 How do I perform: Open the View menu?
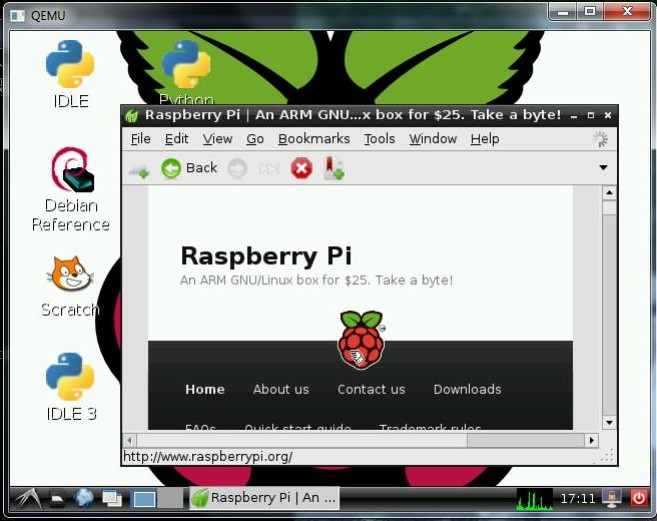[217, 139]
